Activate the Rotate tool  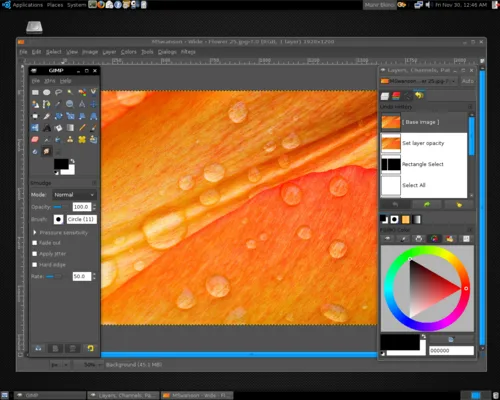[58, 116]
